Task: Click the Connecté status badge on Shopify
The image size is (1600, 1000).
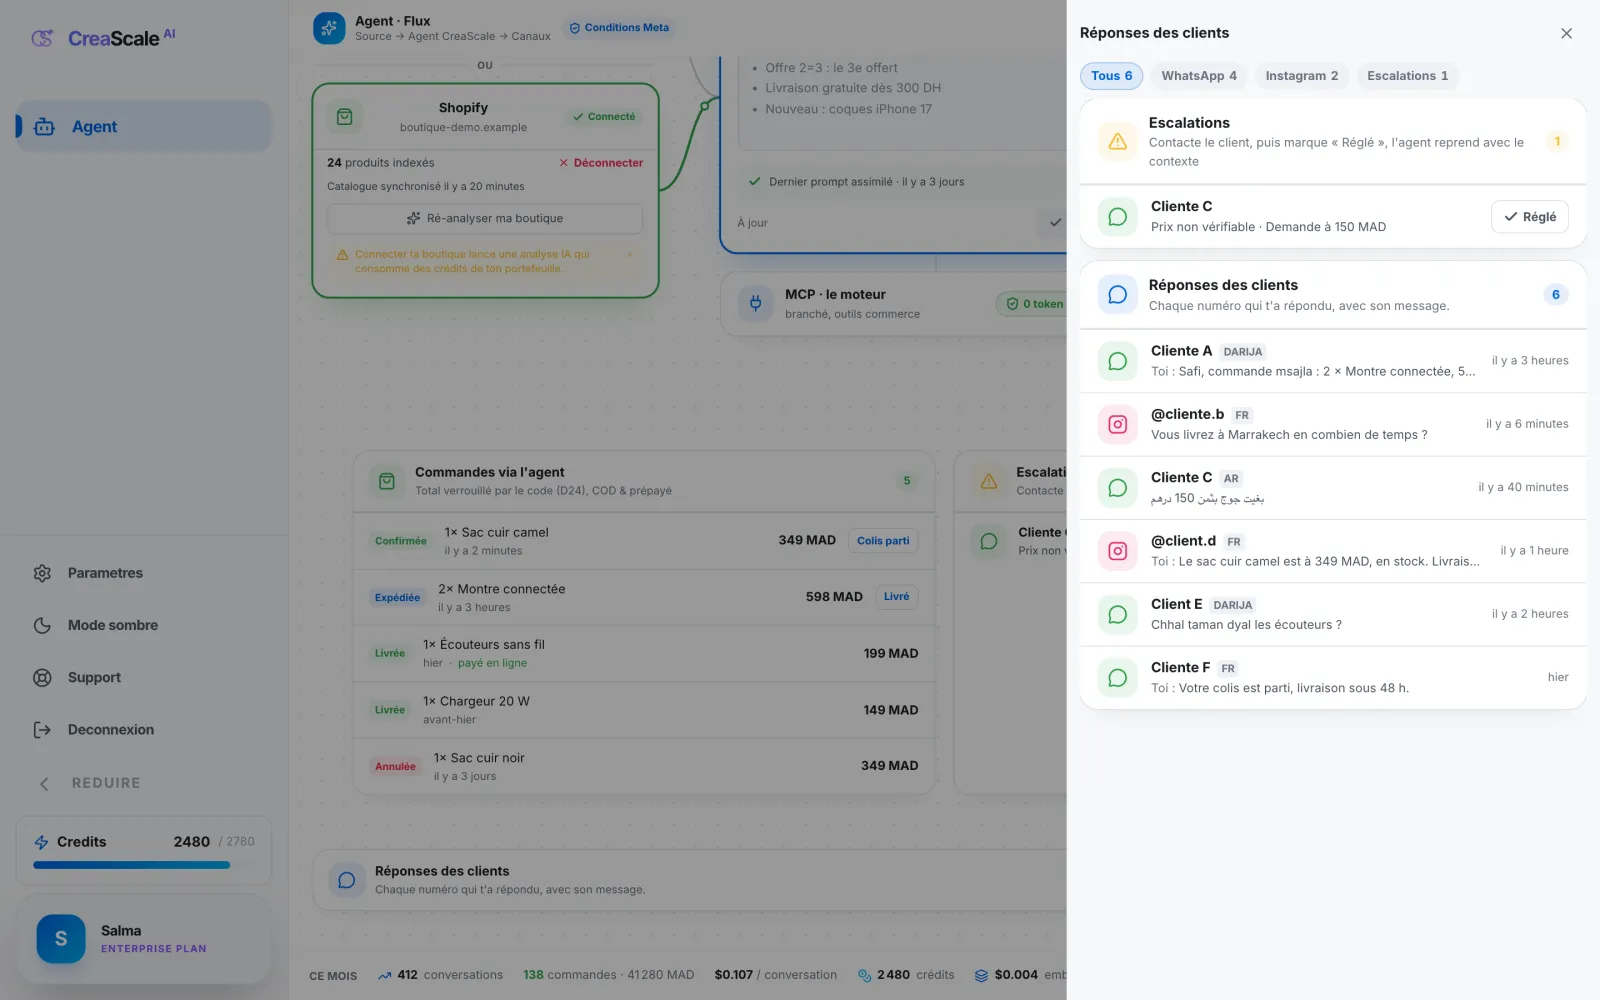Action: click(604, 117)
